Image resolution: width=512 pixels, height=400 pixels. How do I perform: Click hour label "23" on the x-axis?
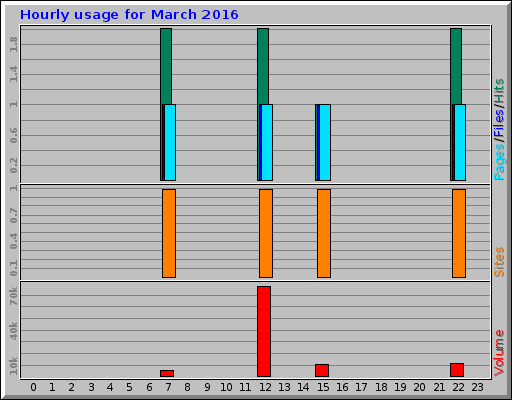pos(477,387)
